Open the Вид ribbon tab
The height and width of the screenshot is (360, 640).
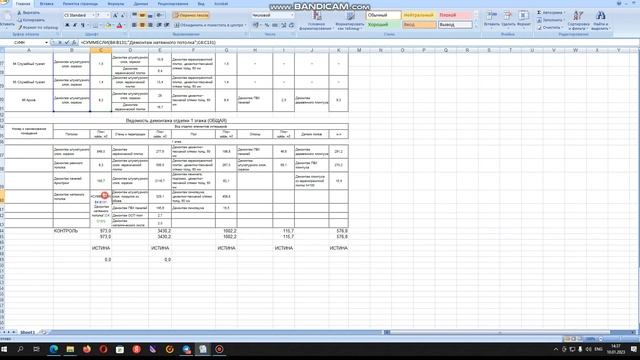click(201, 4)
